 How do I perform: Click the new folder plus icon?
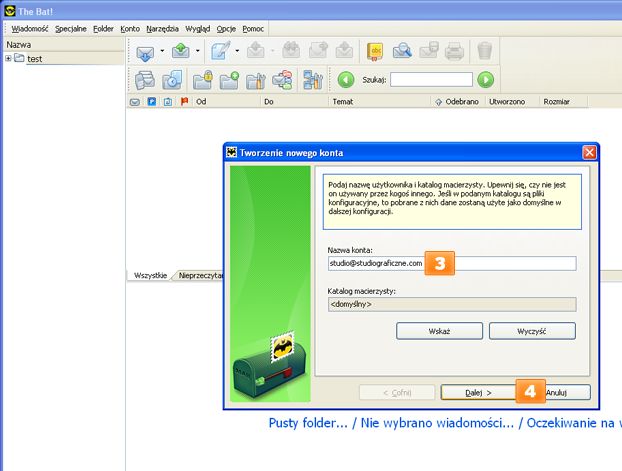(229, 80)
